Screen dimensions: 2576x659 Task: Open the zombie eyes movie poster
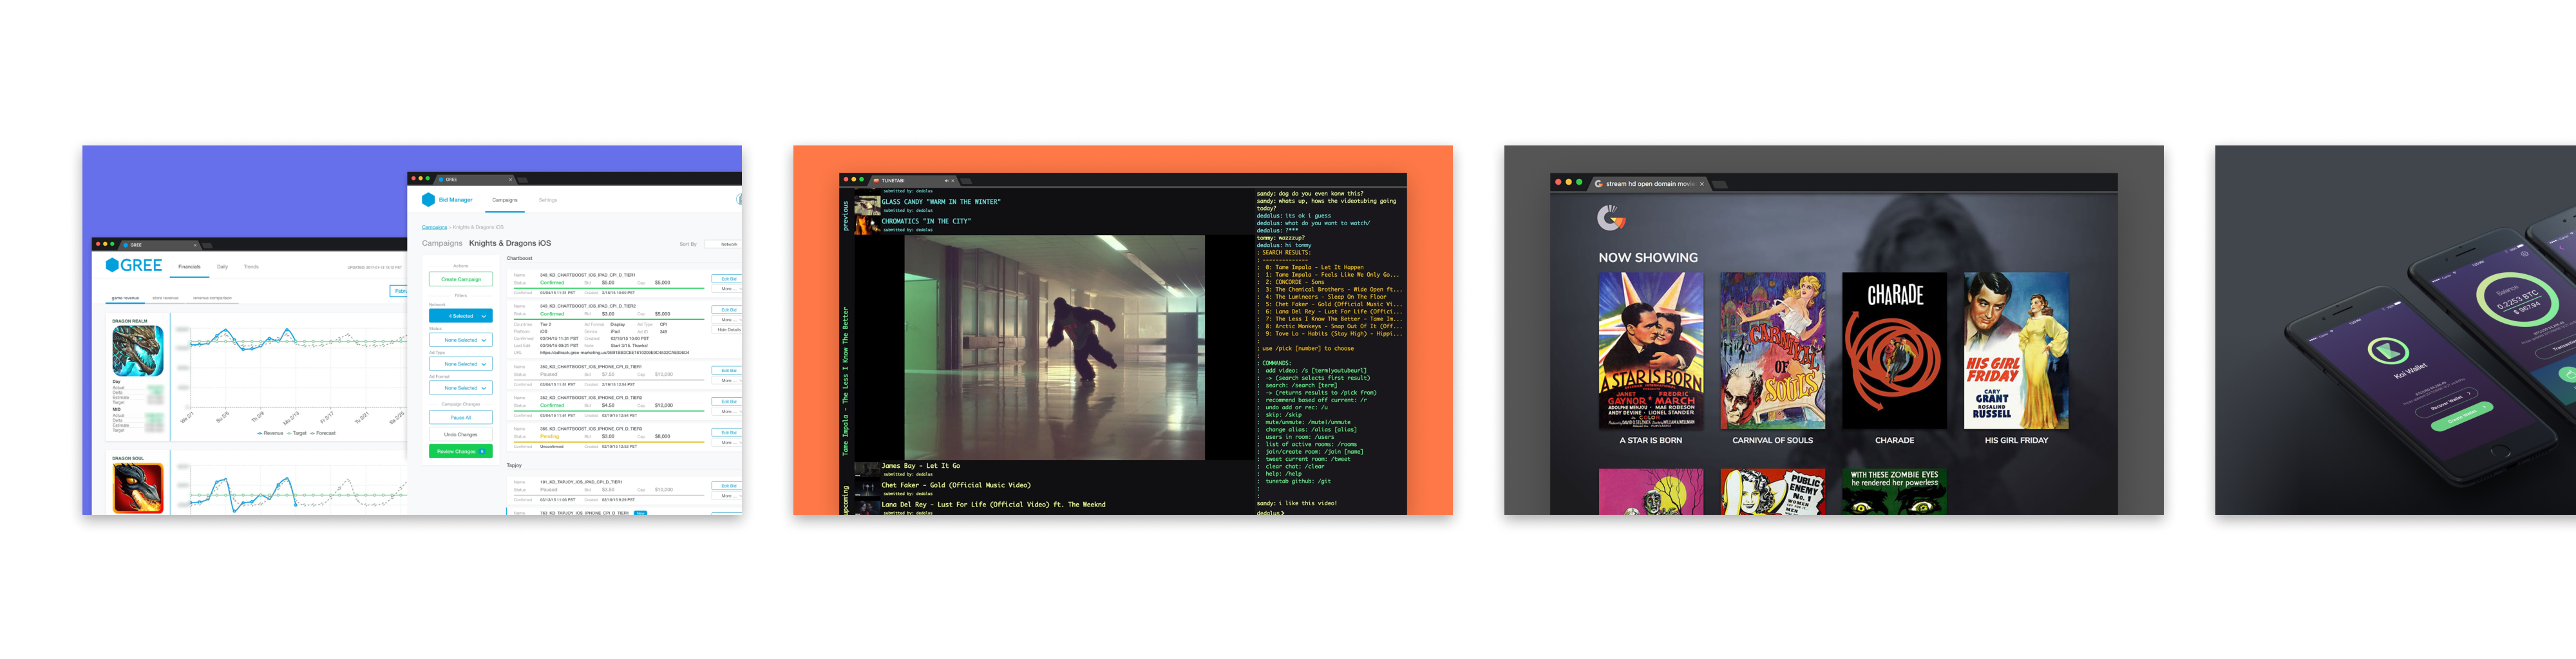(x=1894, y=492)
